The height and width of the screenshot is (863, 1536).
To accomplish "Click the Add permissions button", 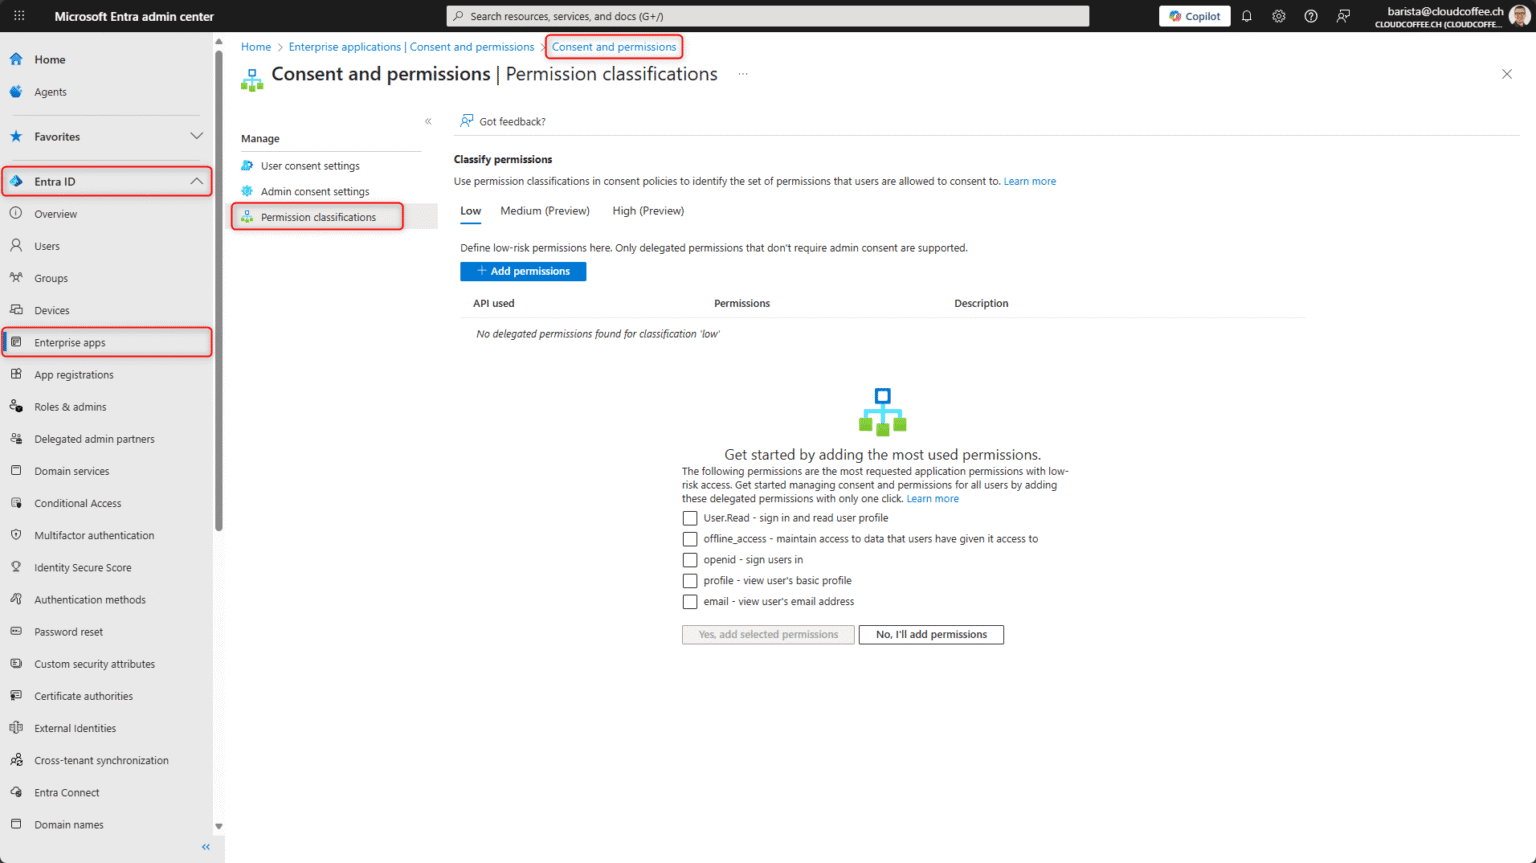I will (523, 271).
